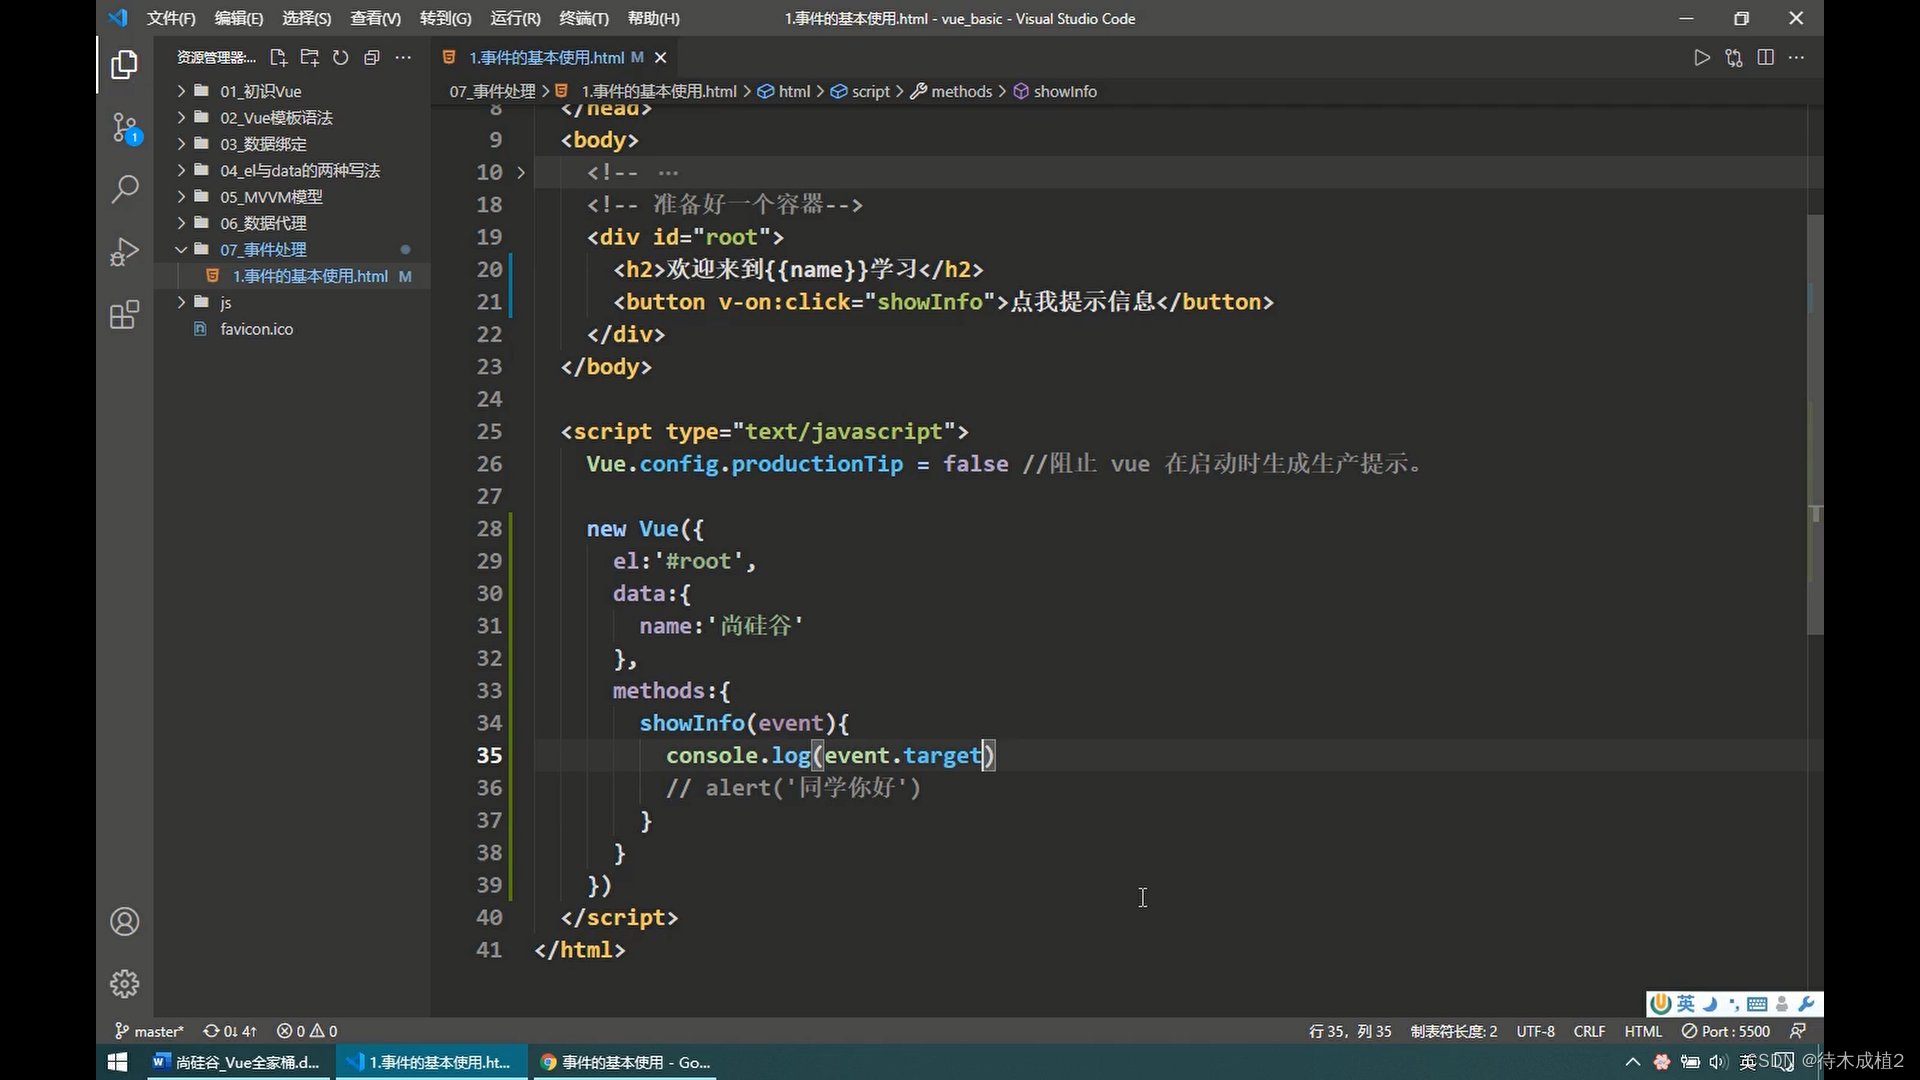Click 制表符长度: 2 indentation setting
This screenshot has height=1080, width=1920.
1453,1031
